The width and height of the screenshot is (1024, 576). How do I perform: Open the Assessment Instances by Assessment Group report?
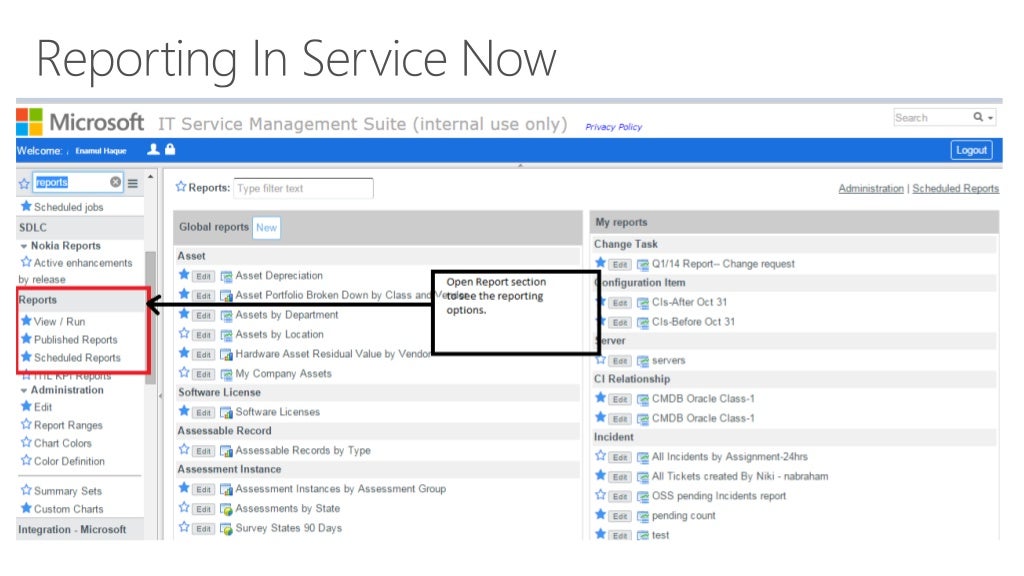pyautogui.click(x=340, y=488)
